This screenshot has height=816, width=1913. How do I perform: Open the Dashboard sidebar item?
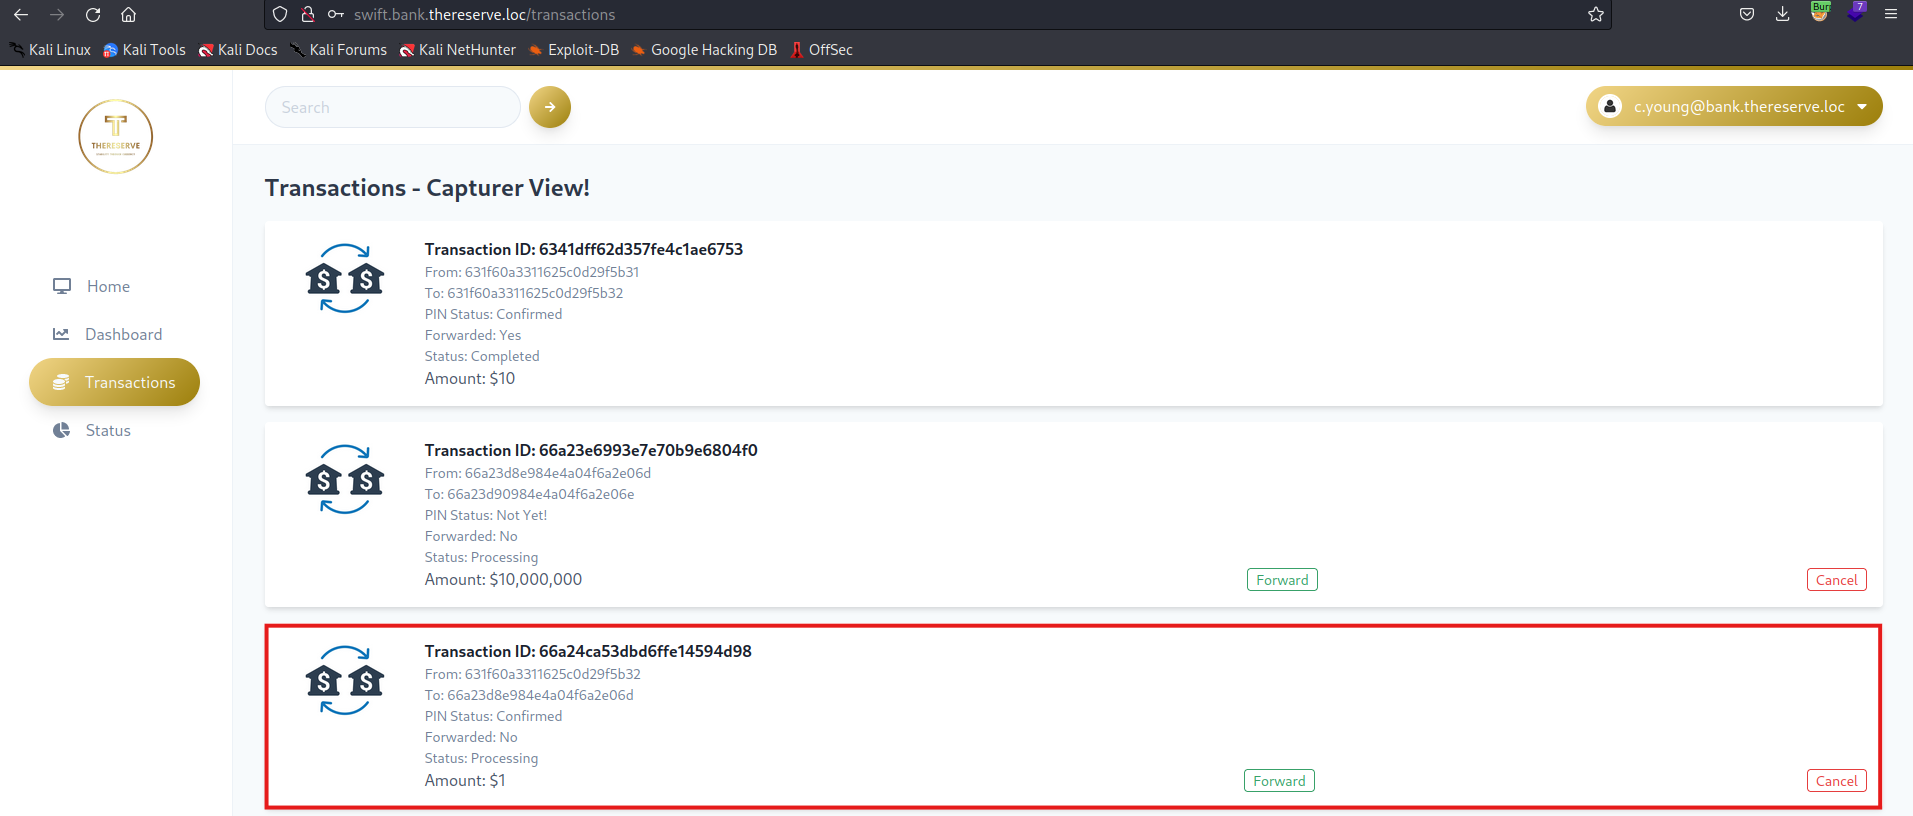coord(123,335)
